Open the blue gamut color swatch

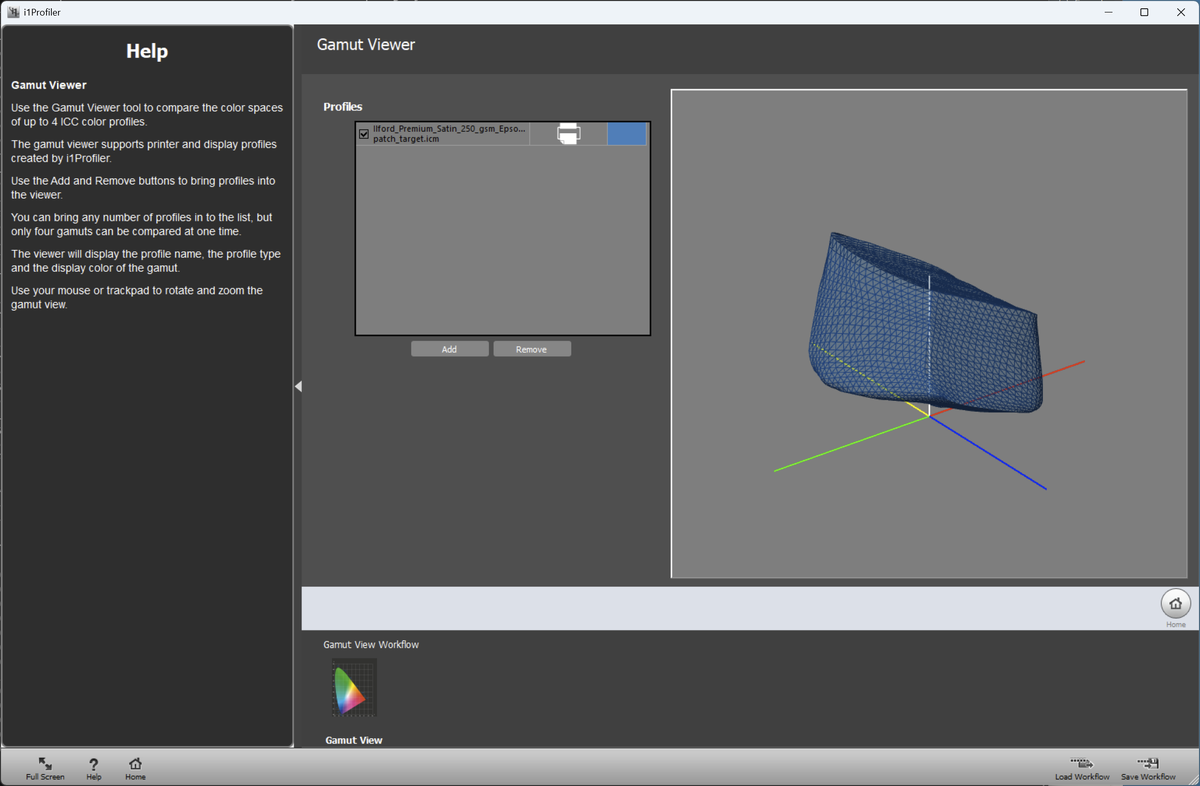tap(626, 134)
